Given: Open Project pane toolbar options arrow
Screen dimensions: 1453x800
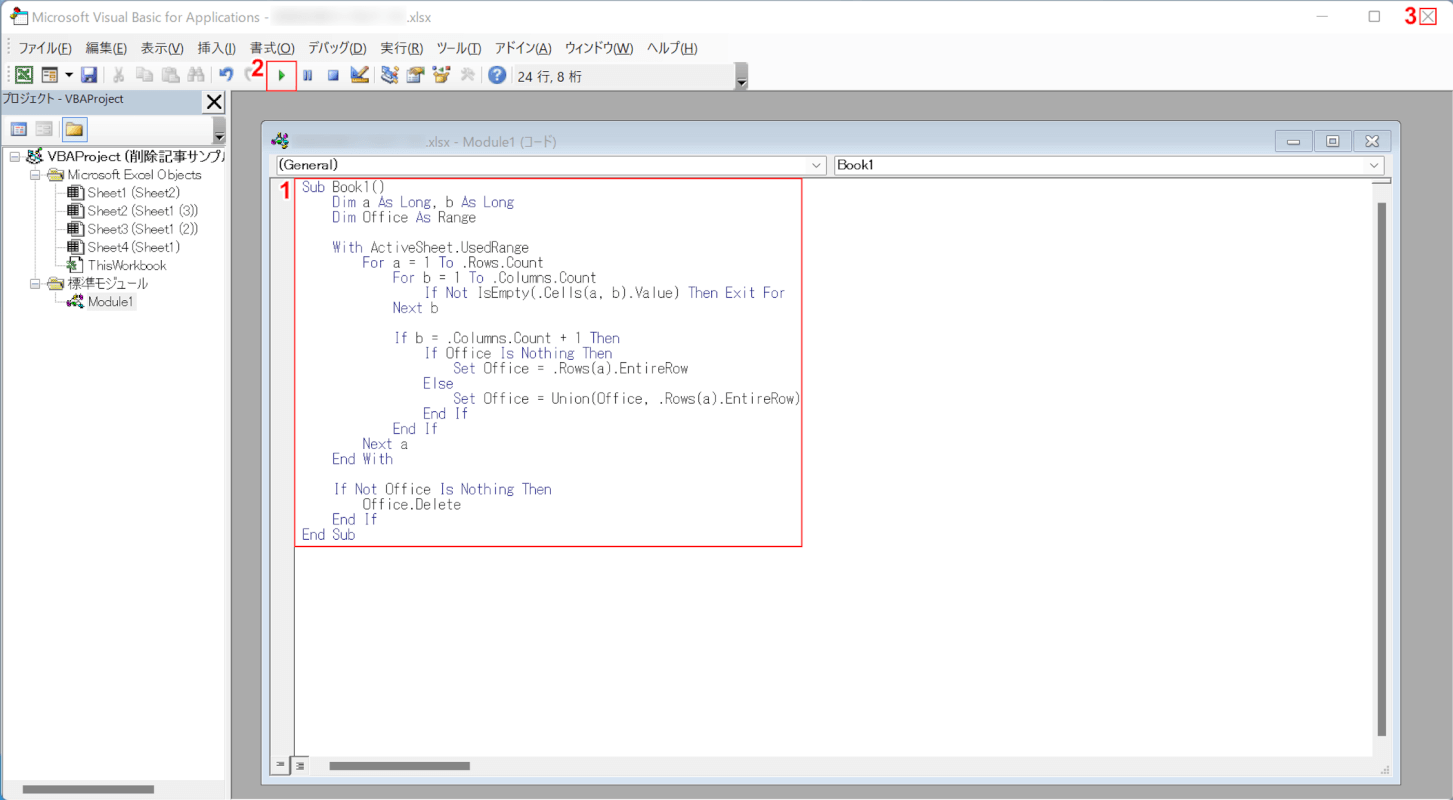Looking at the screenshot, I should pos(219,131).
